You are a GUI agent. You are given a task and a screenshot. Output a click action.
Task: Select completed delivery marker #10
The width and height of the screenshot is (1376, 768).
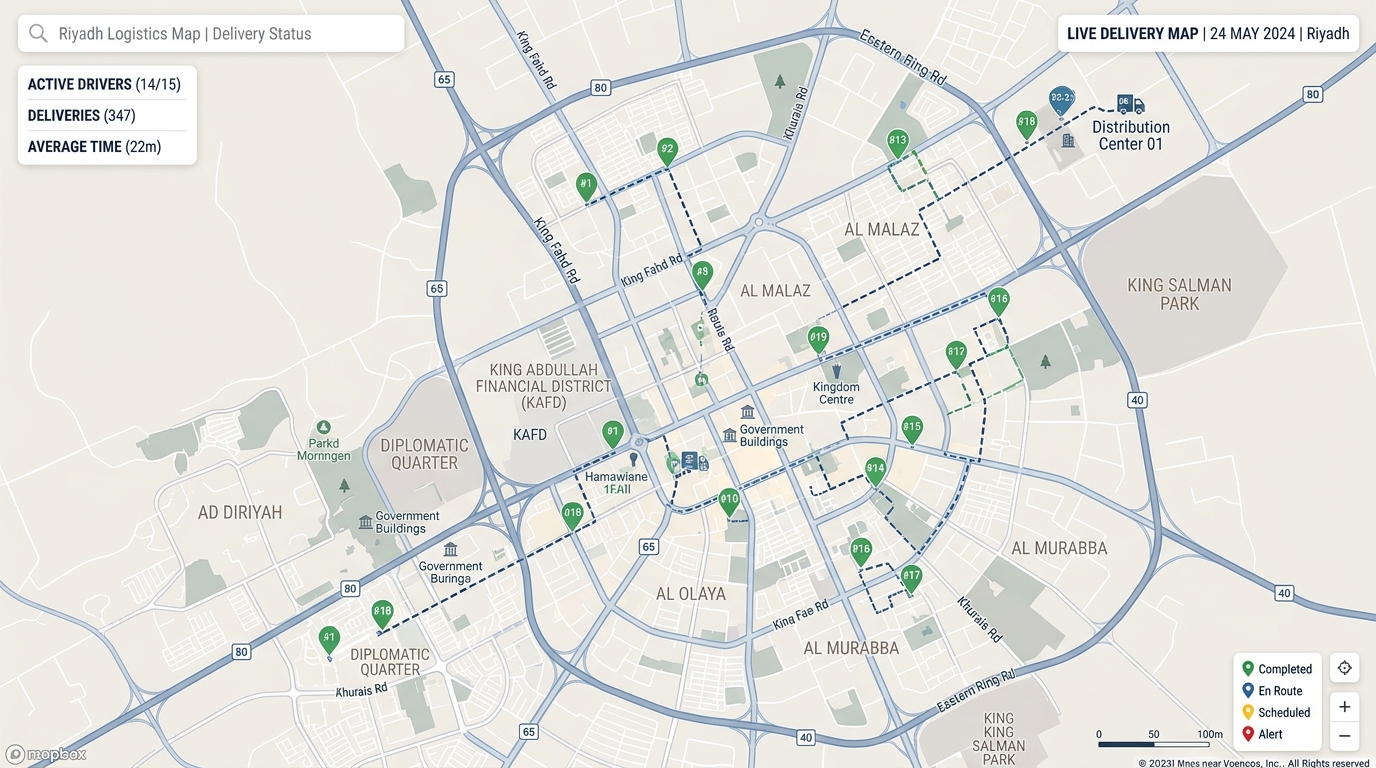(729, 501)
